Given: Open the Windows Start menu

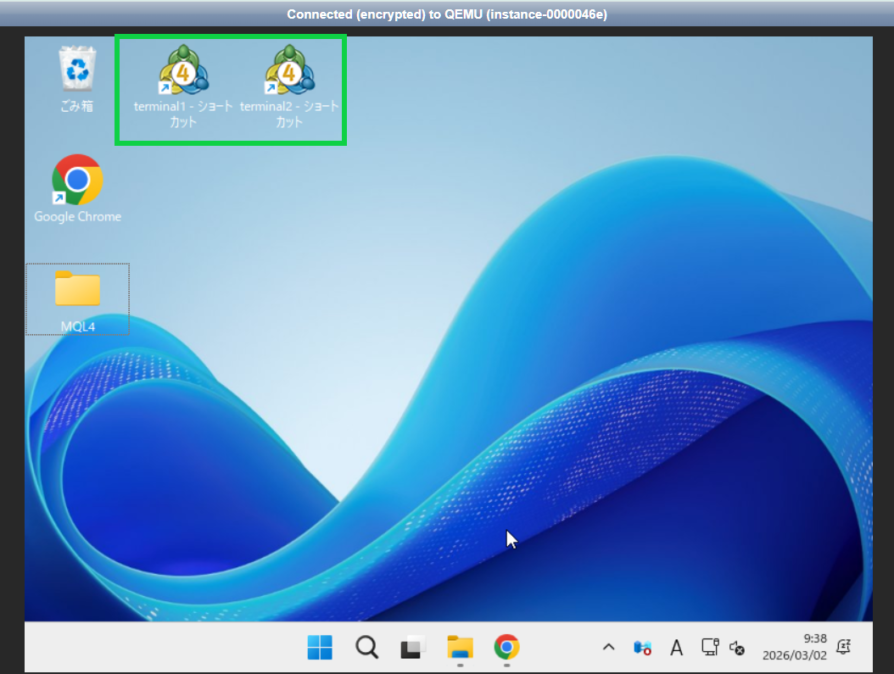Looking at the screenshot, I should 320,648.
